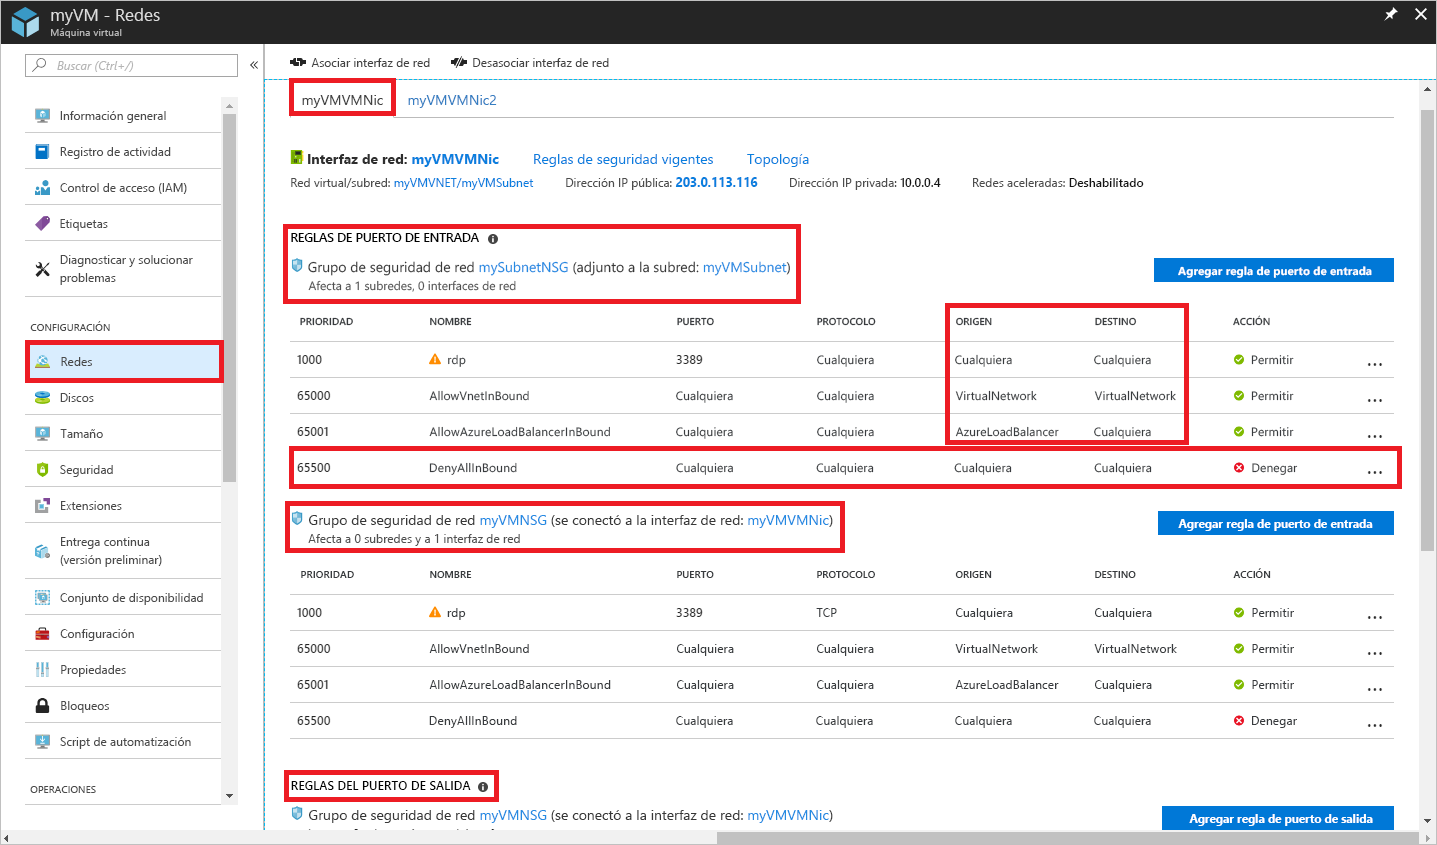Collapse the sidebar with the double chevron
The height and width of the screenshot is (845, 1437).
(253, 64)
